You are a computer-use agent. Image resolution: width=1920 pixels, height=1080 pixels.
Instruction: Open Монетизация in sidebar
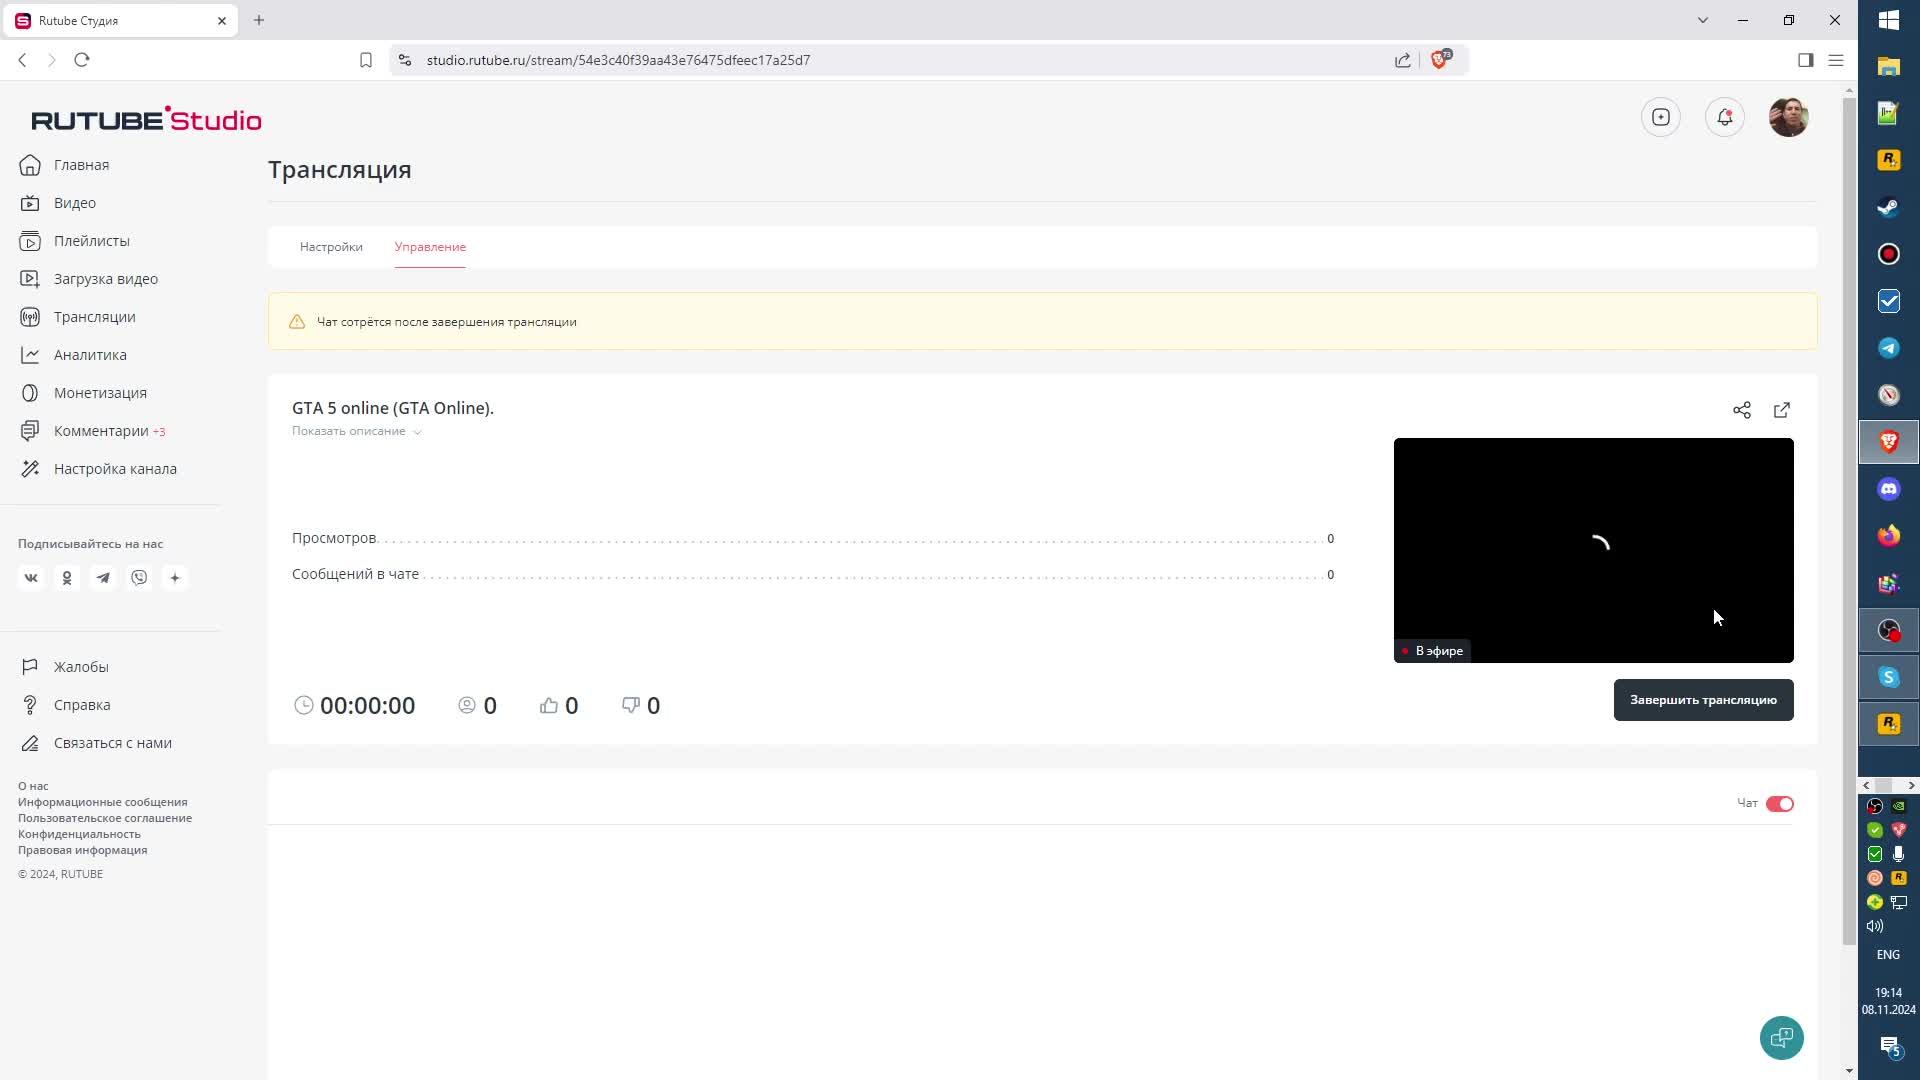[100, 393]
